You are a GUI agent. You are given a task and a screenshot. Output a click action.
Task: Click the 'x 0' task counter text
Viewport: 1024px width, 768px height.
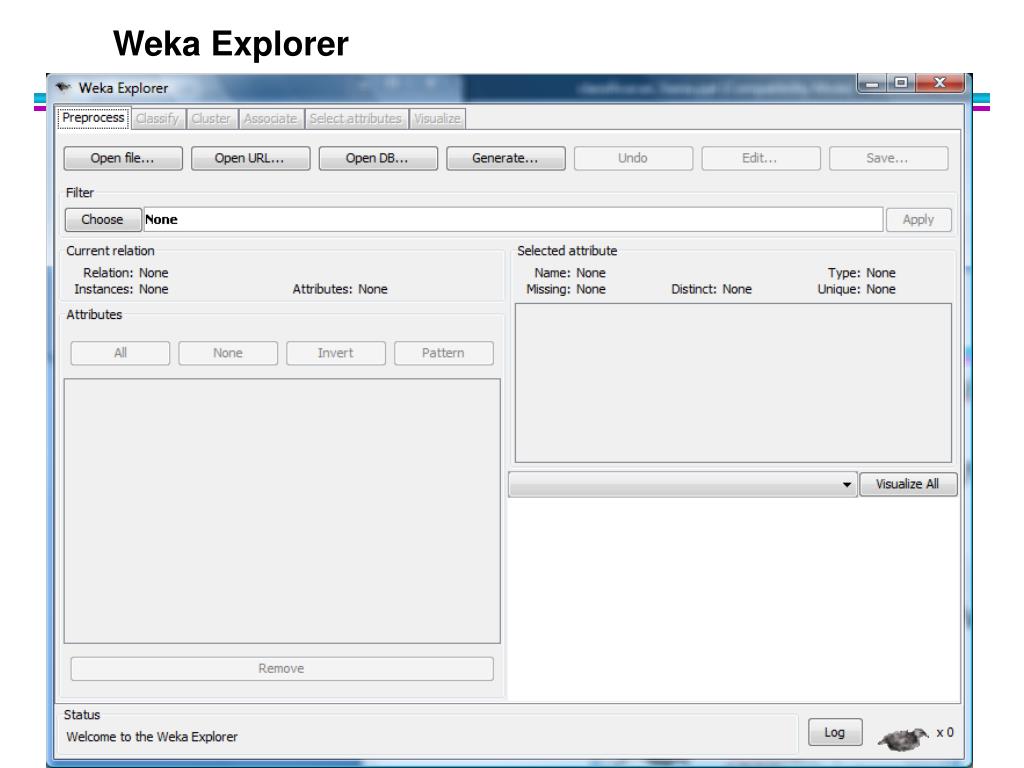pos(945,733)
